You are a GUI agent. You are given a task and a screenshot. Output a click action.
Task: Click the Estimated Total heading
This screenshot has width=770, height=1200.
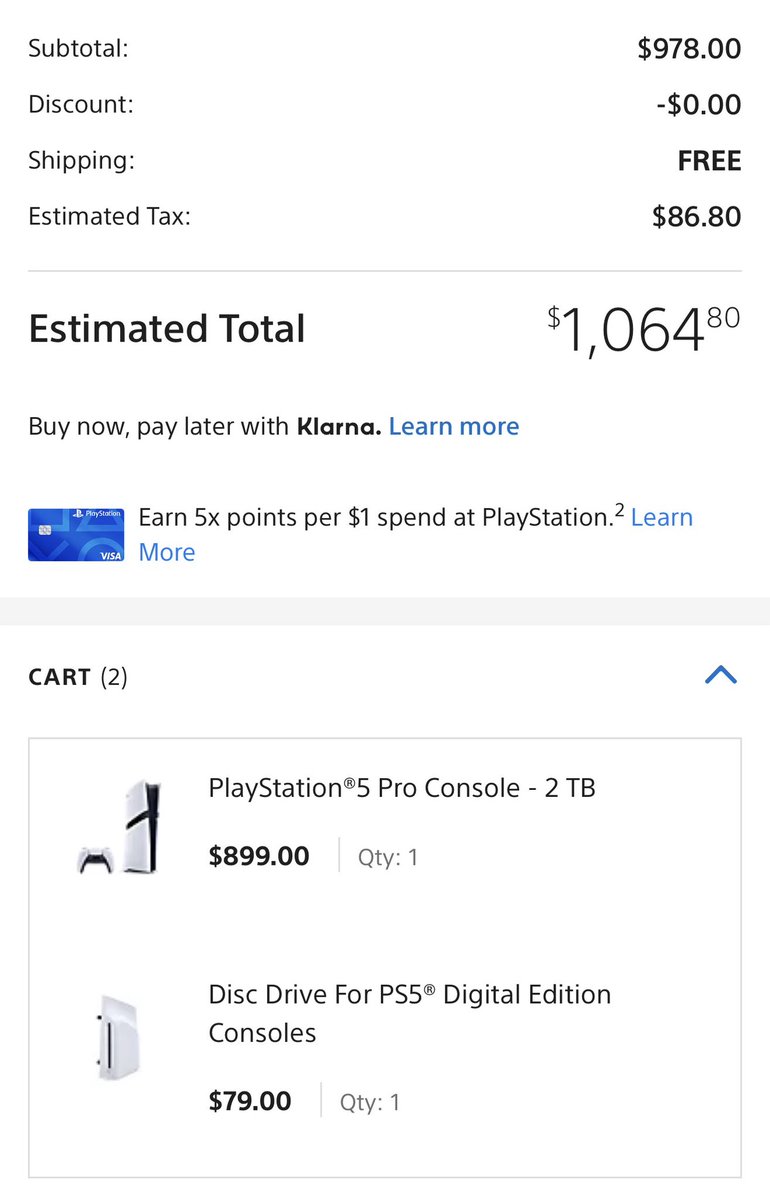pos(167,329)
